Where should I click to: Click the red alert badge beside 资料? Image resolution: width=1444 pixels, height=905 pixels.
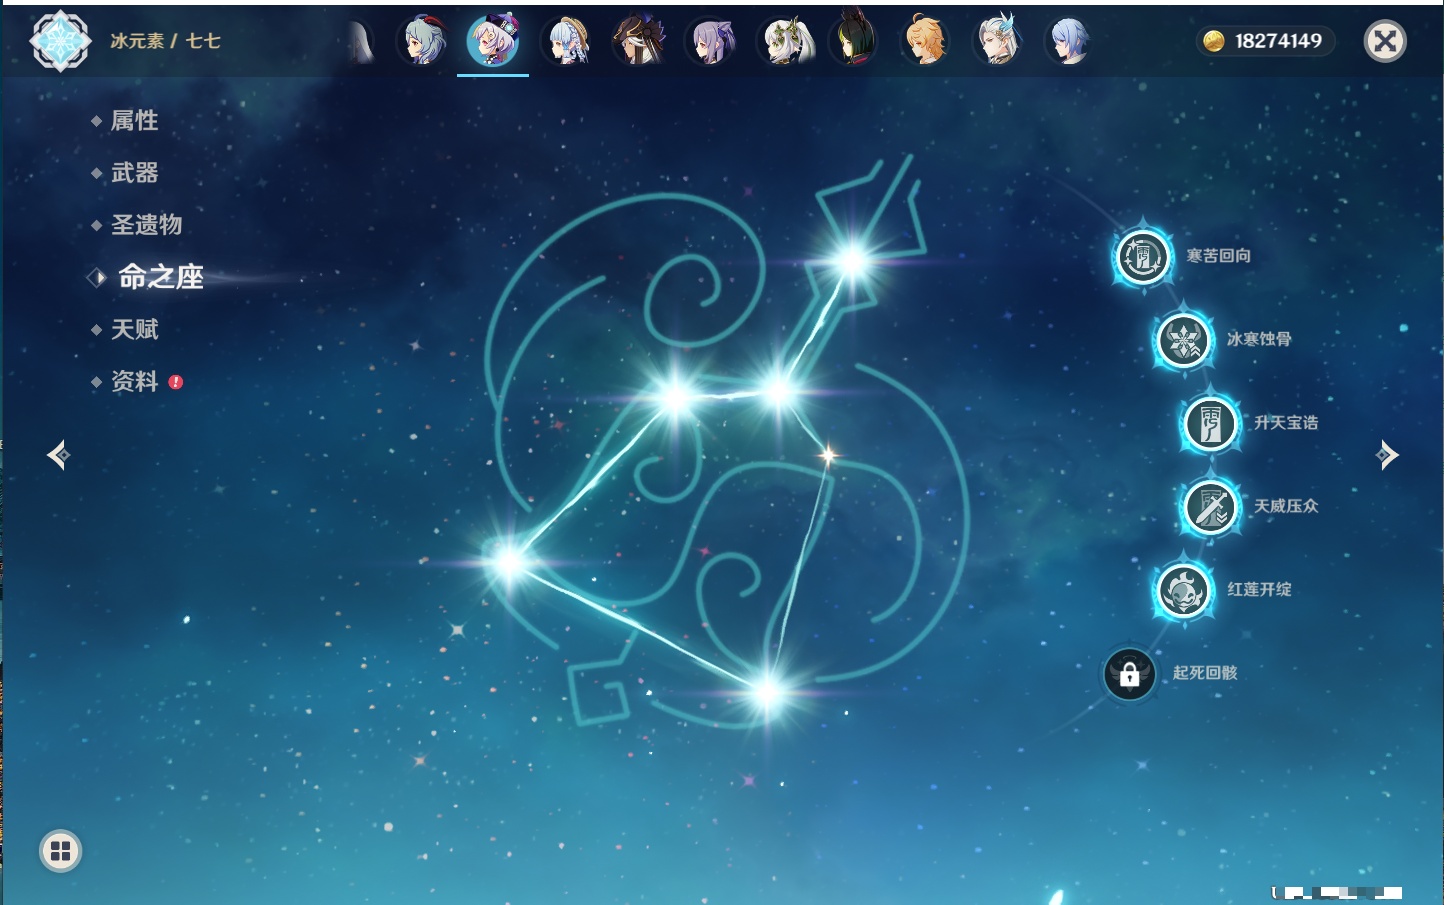tap(176, 382)
